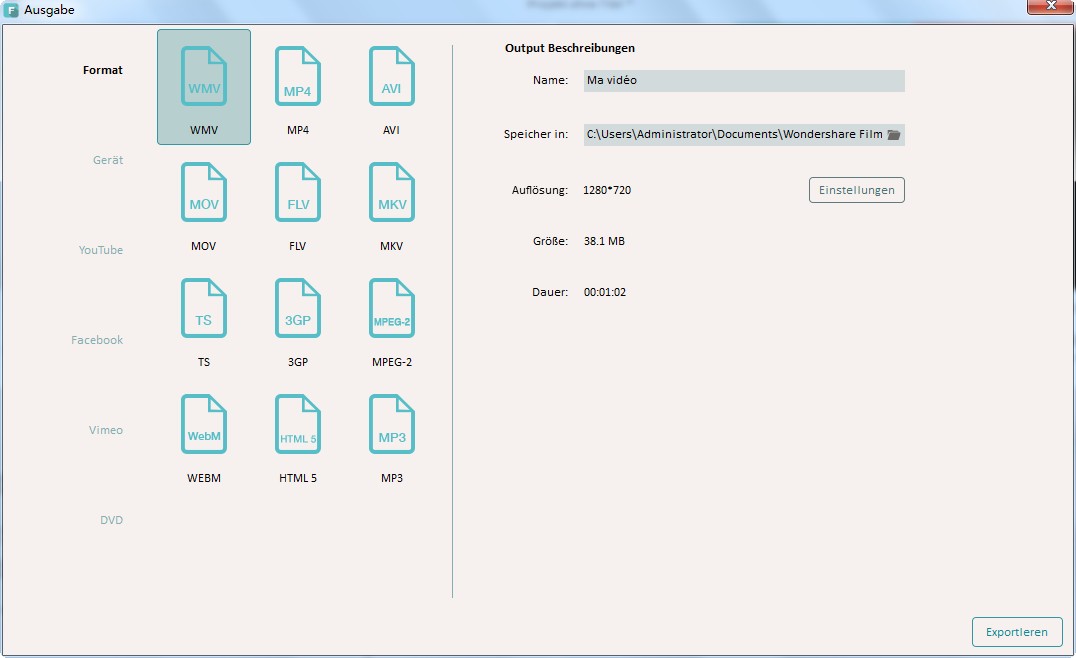Image resolution: width=1076 pixels, height=658 pixels.
Task: Pick the TS format icon
Action: pyautogui.click(x=204, y=308)
